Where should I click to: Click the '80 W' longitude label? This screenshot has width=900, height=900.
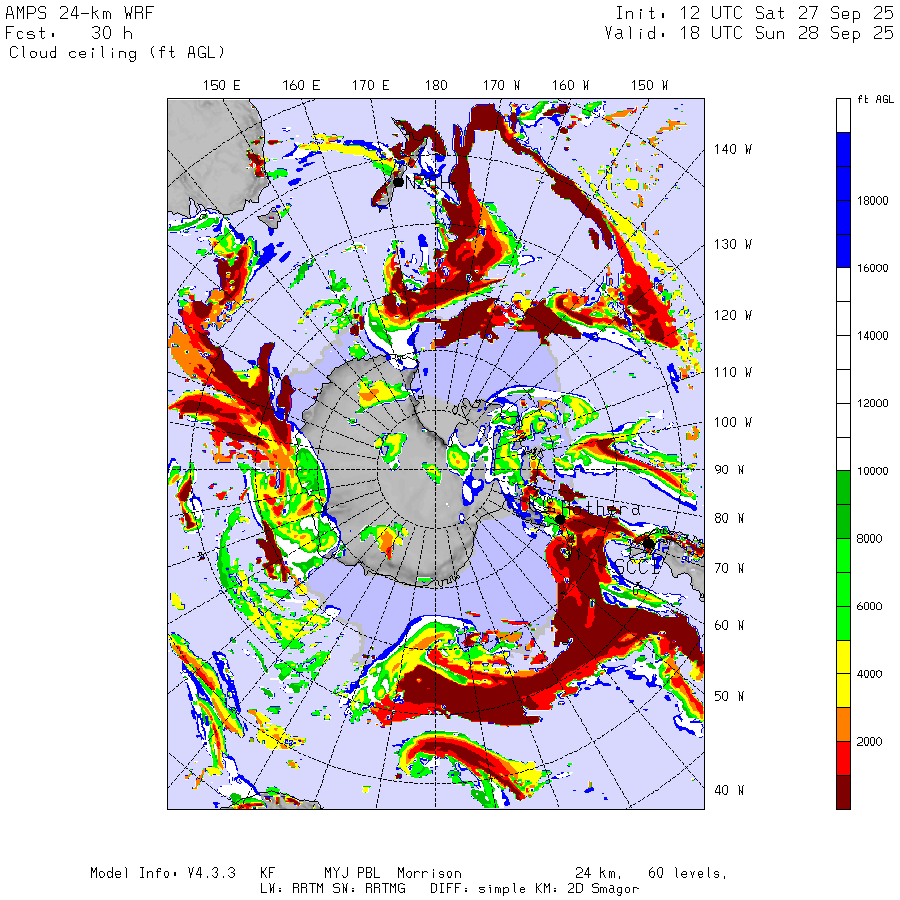[x=729, y=518]
